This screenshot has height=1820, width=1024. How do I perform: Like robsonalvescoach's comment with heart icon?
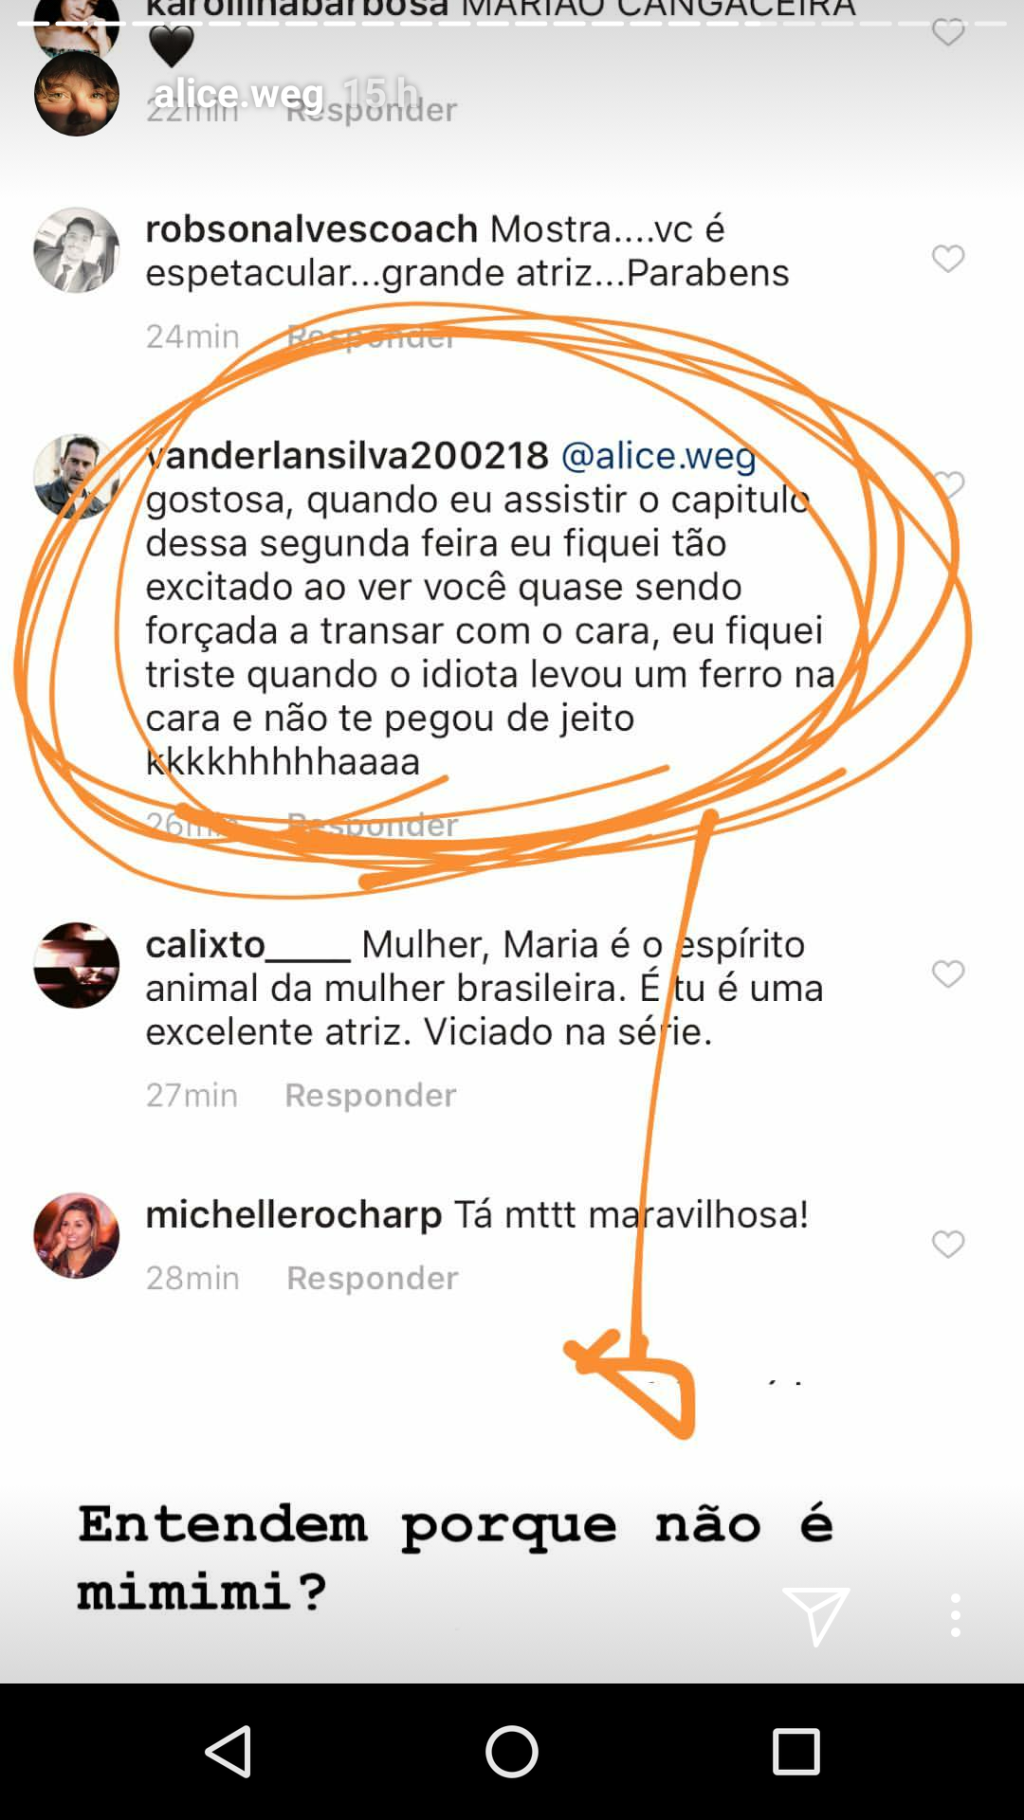948,258
